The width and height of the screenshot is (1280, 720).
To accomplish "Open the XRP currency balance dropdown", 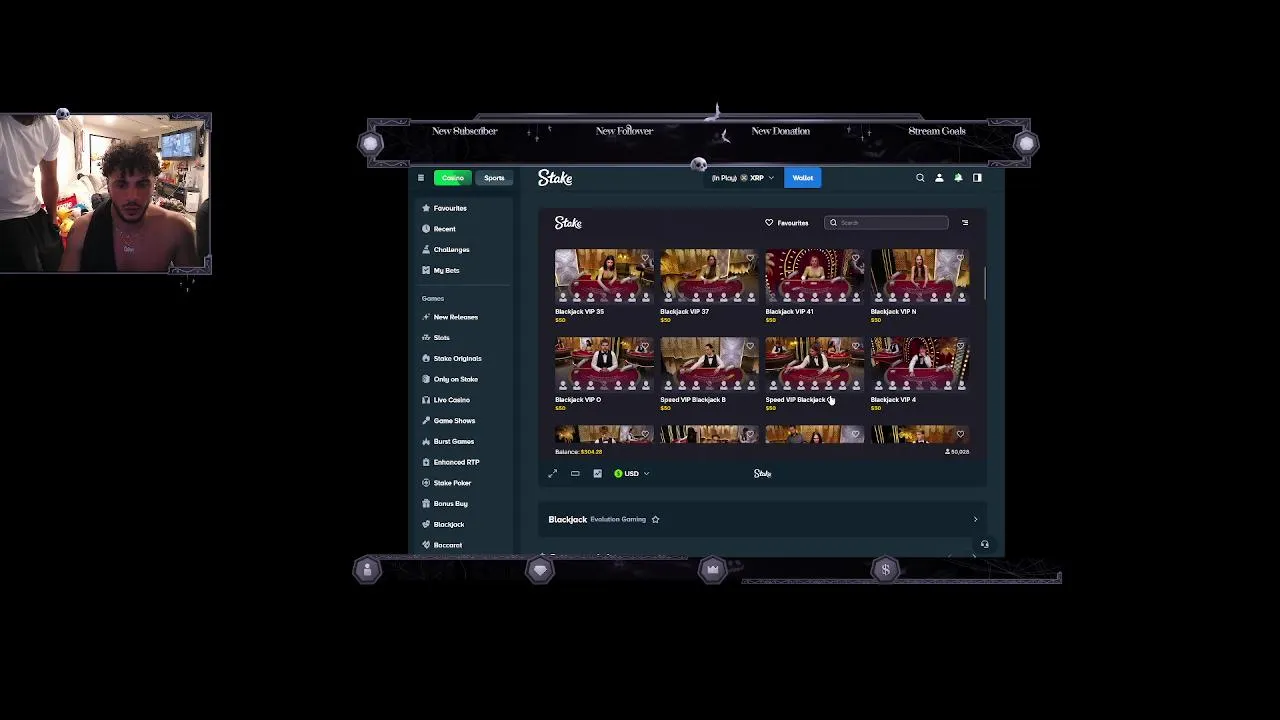I will [x=742, y=178].
